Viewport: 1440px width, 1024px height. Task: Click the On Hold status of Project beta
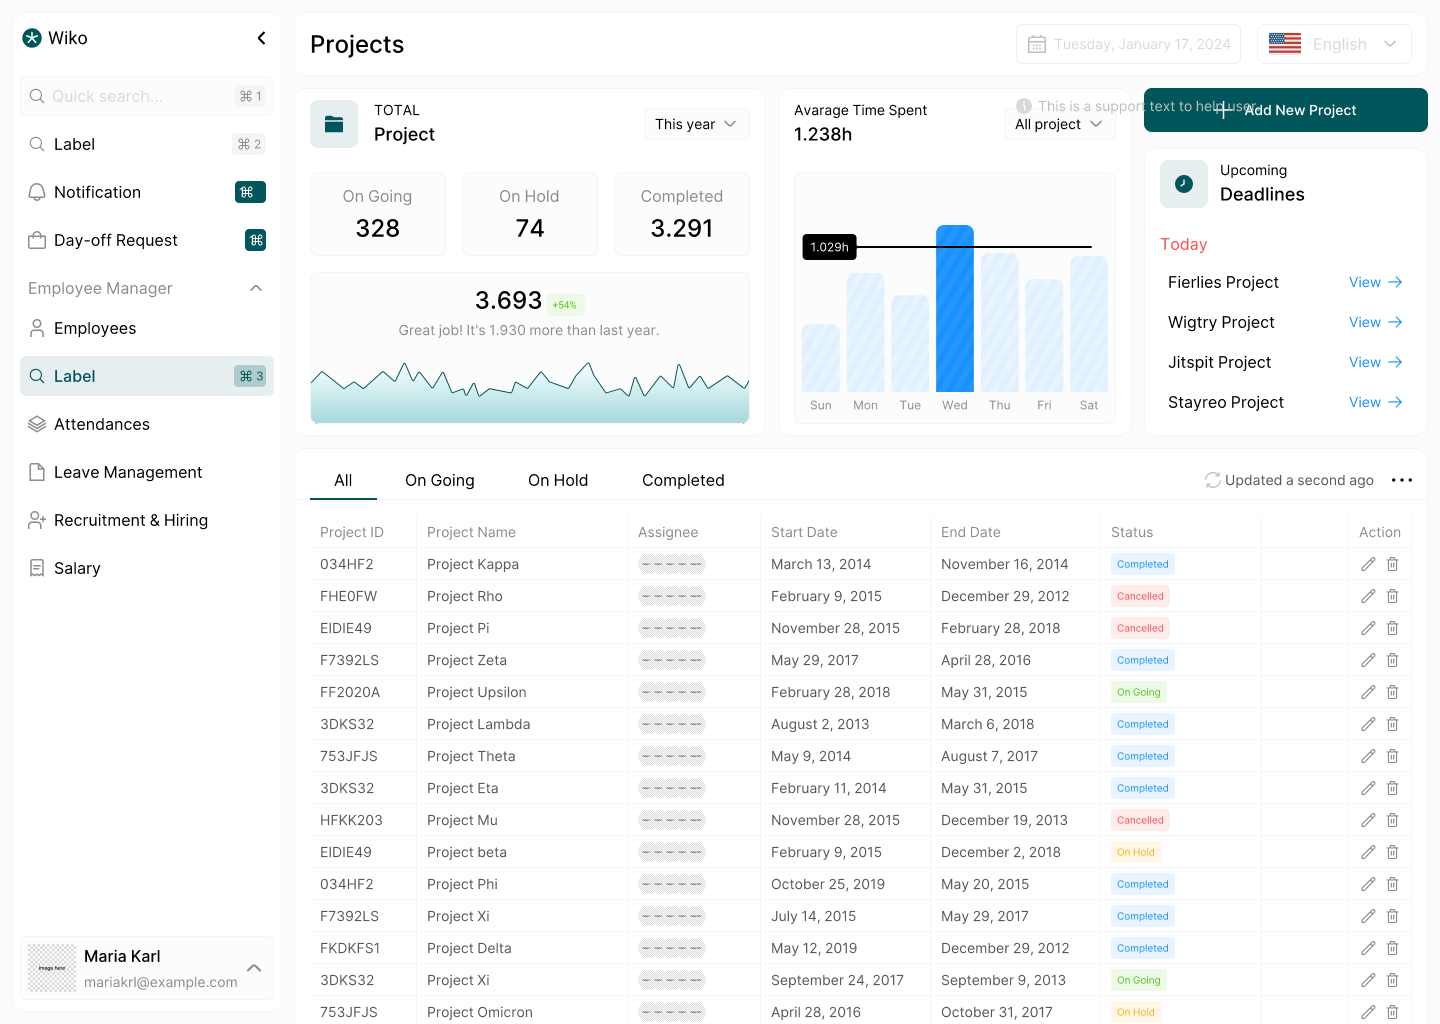coord(1136,852)
